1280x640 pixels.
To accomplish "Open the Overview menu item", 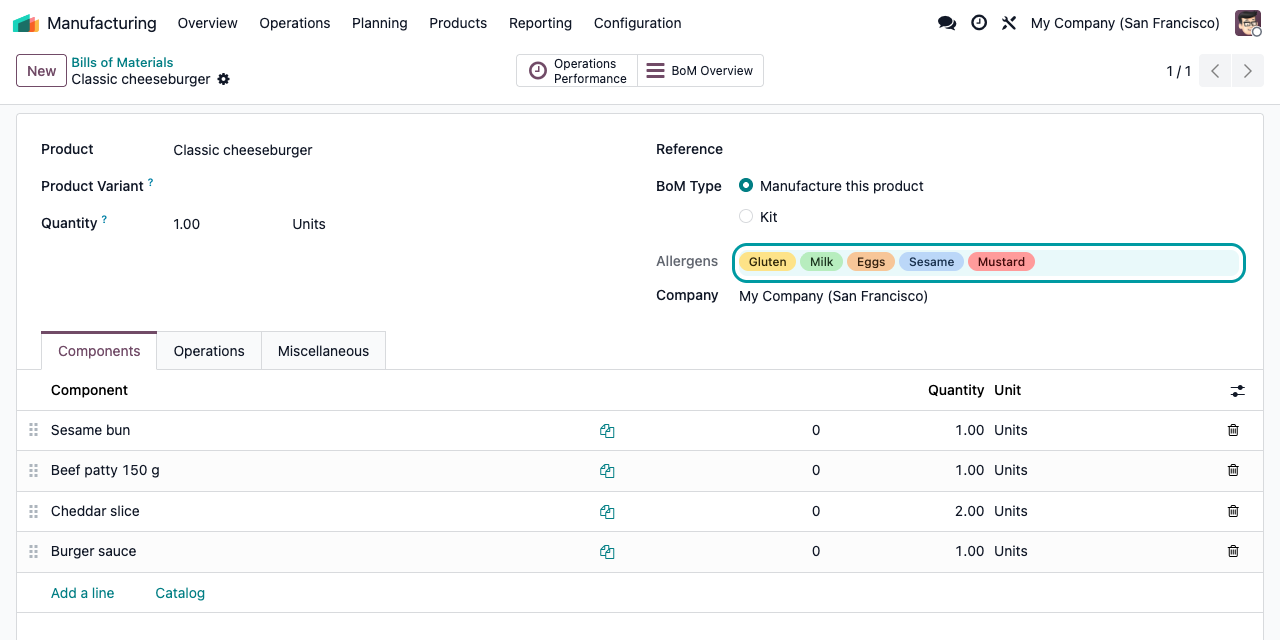I will pyautogui.click(x=208, y=23).
